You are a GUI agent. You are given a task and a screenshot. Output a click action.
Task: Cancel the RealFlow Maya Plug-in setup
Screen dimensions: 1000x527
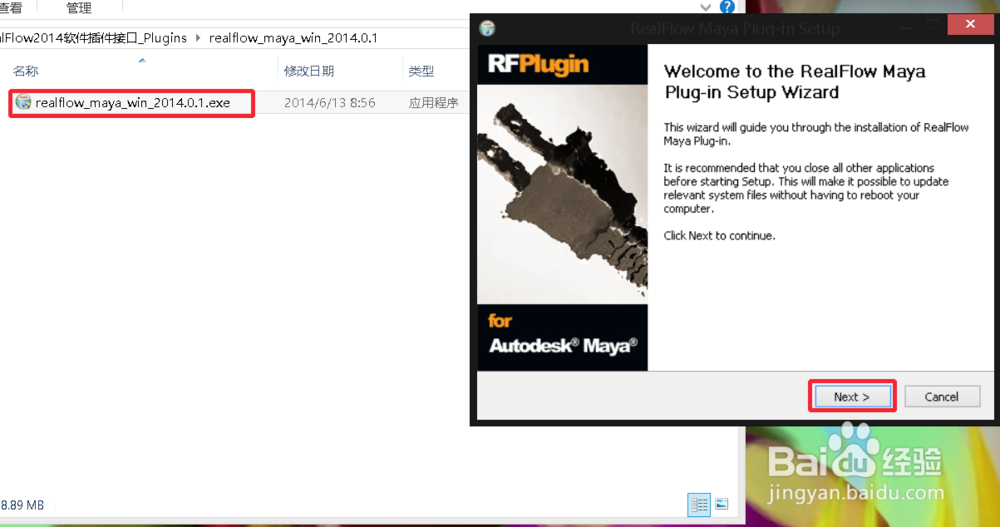[x=941, y=396]
